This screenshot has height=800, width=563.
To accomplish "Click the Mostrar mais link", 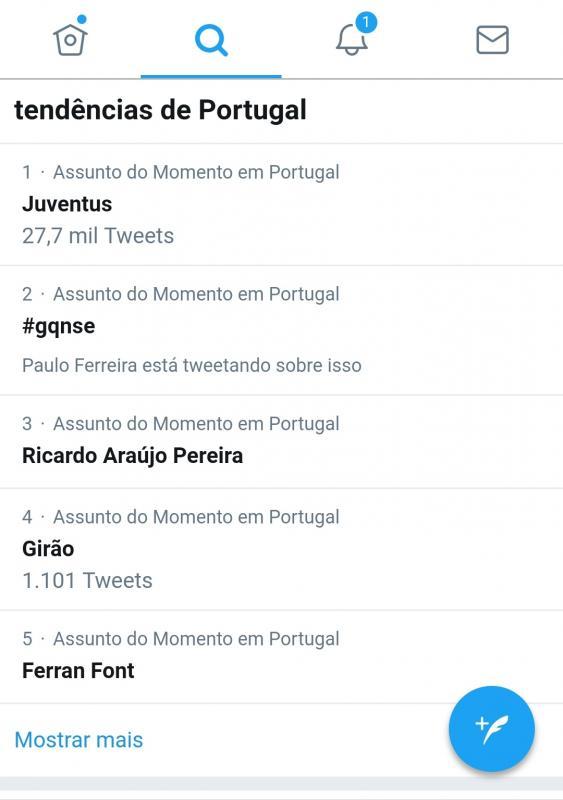I will click(79, 740).
